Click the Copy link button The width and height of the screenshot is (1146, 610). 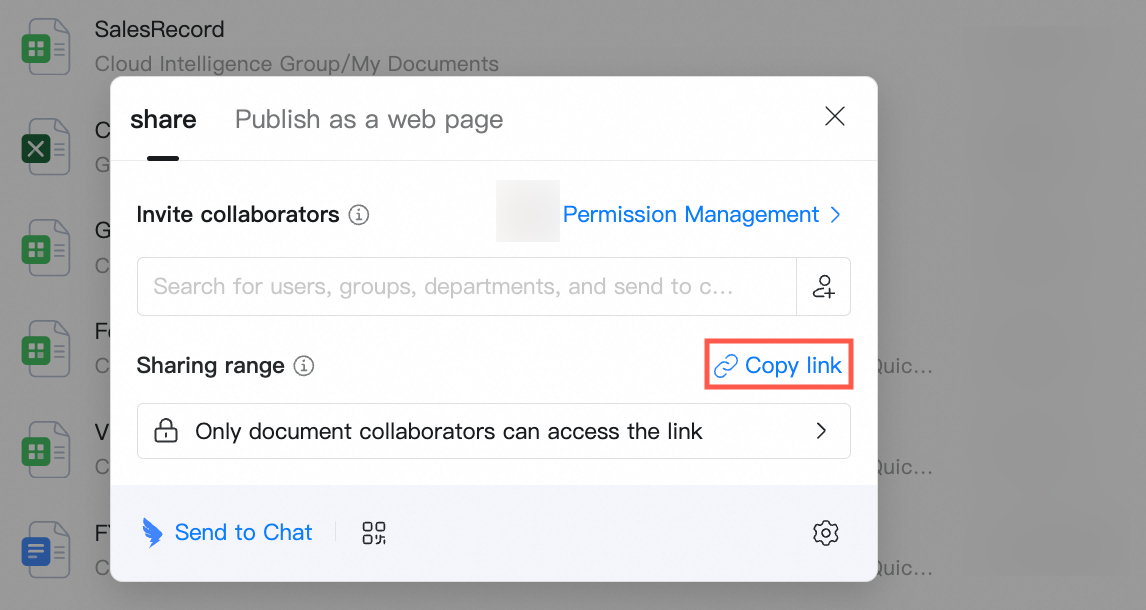pyautogui.click(x=778, y=365)
